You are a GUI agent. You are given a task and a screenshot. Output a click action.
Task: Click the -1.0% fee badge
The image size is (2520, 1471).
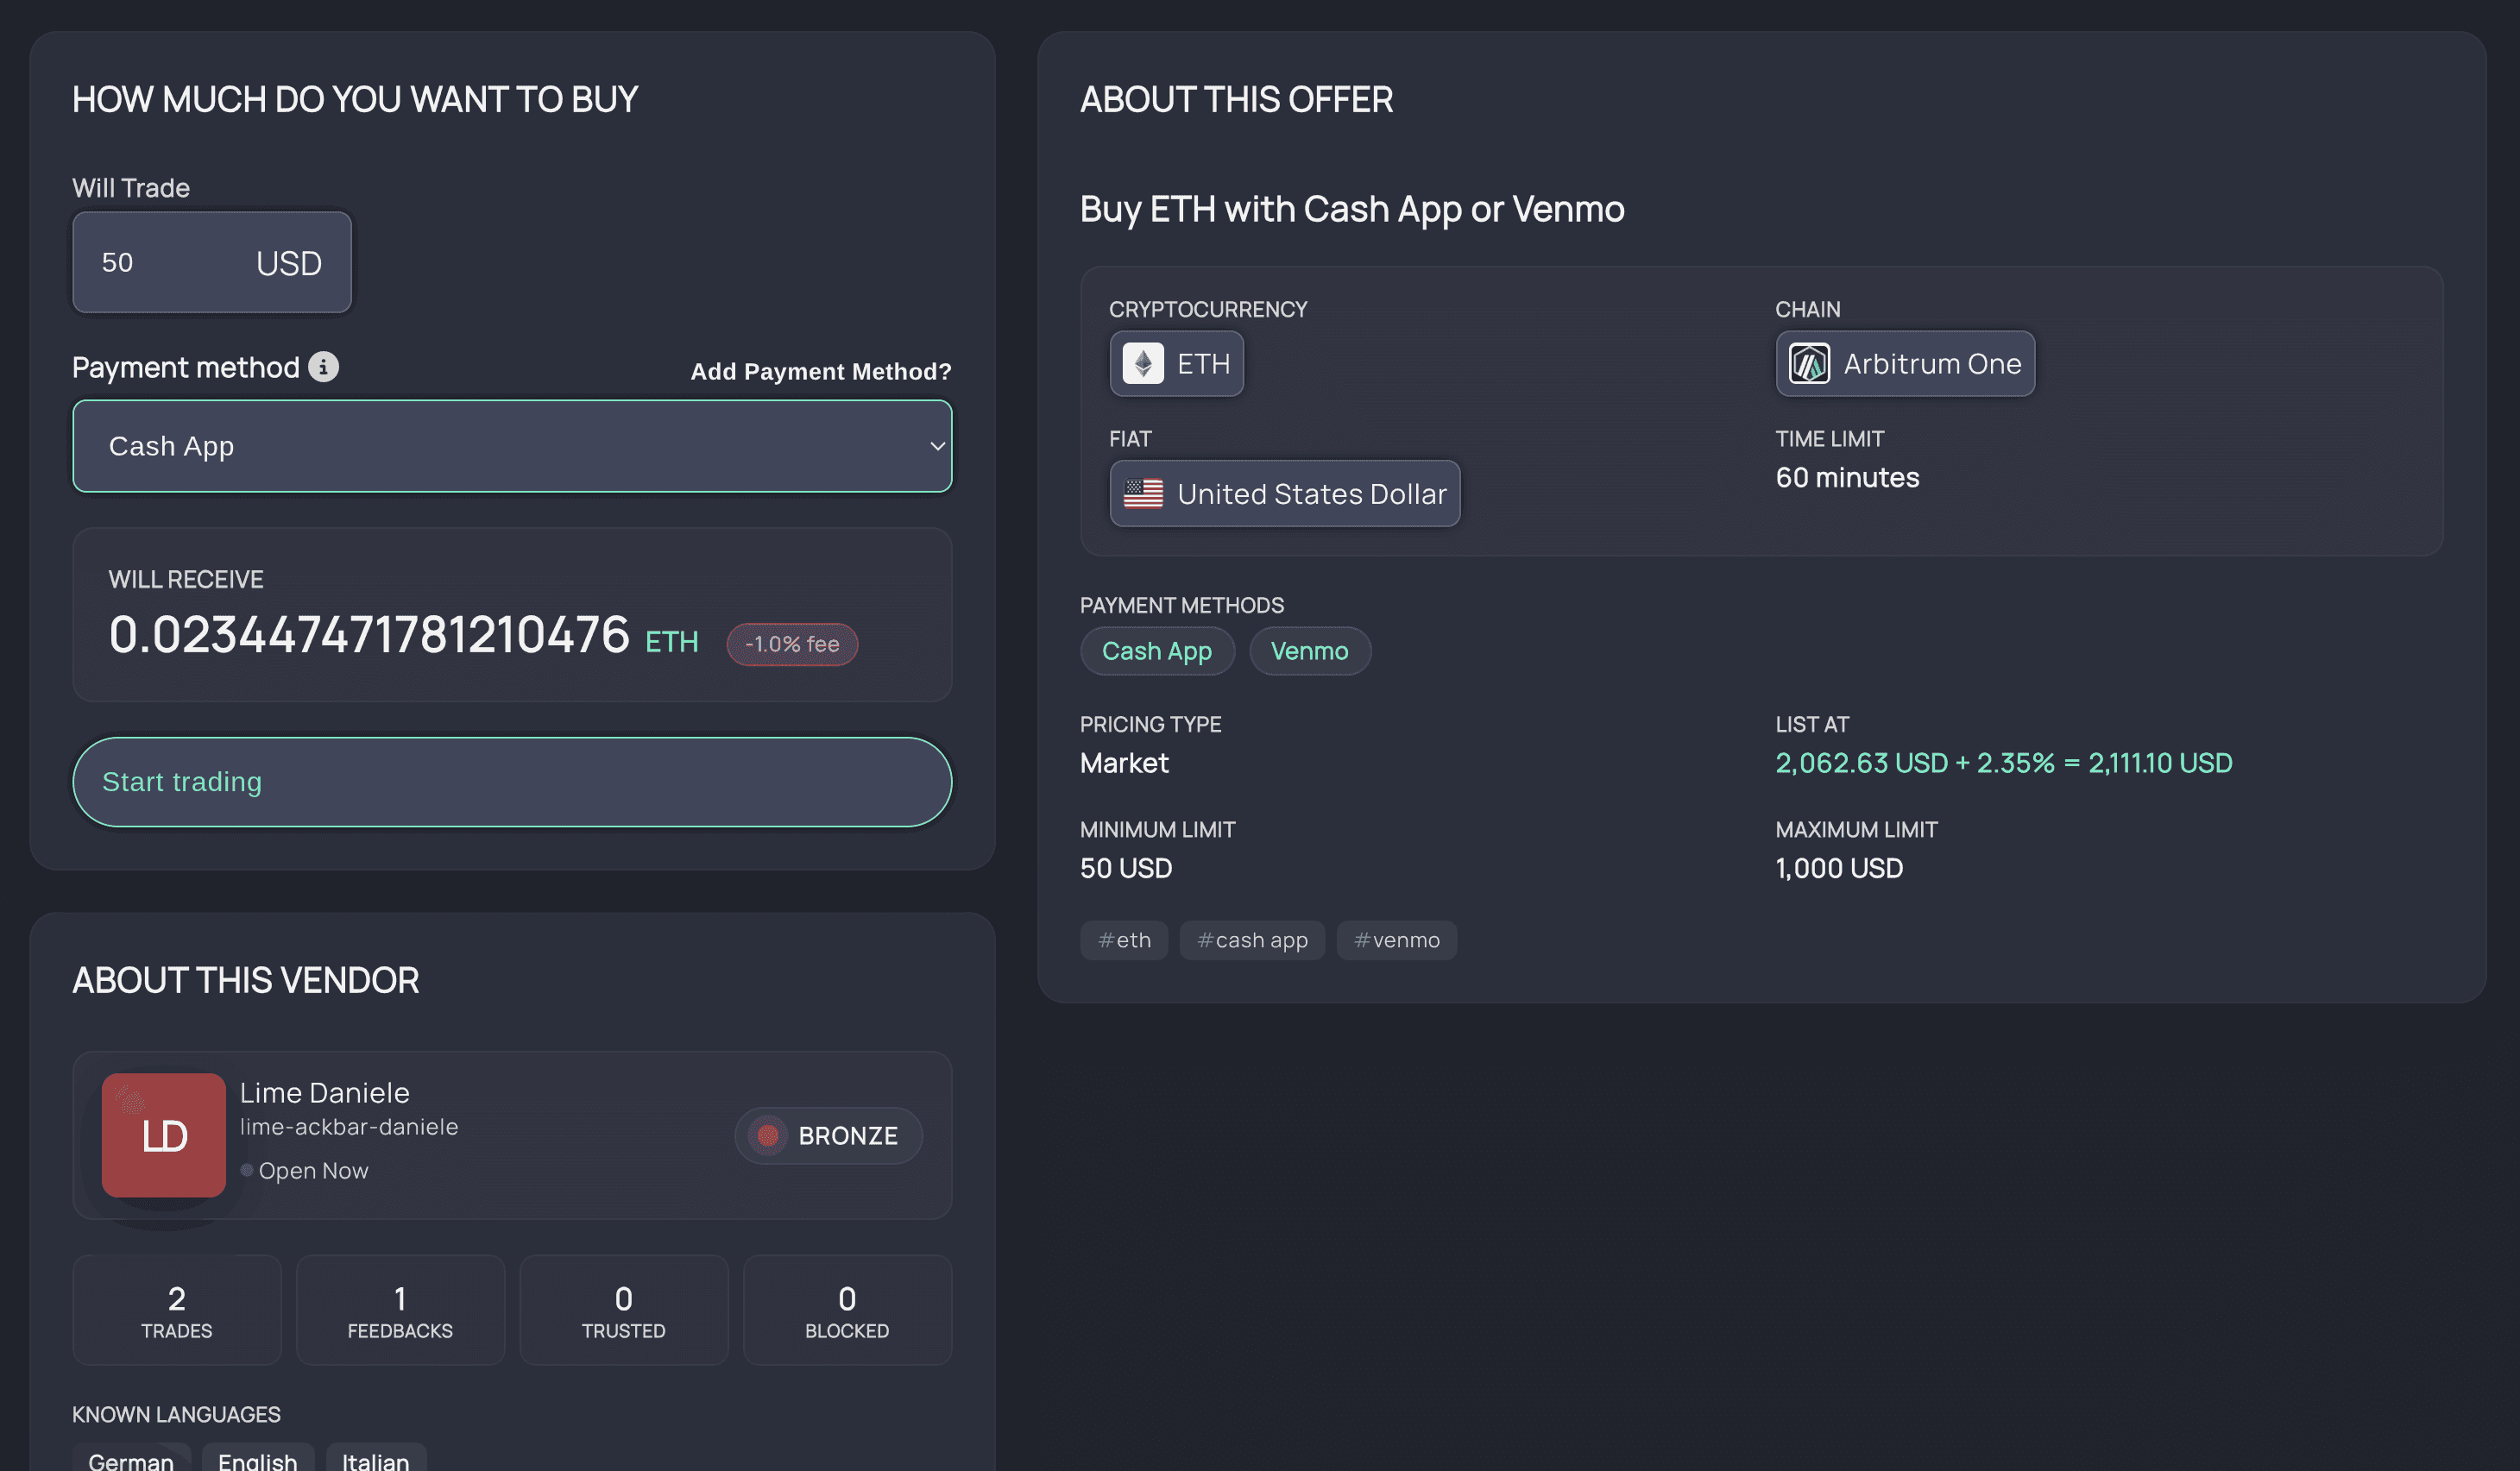[792, 644]
